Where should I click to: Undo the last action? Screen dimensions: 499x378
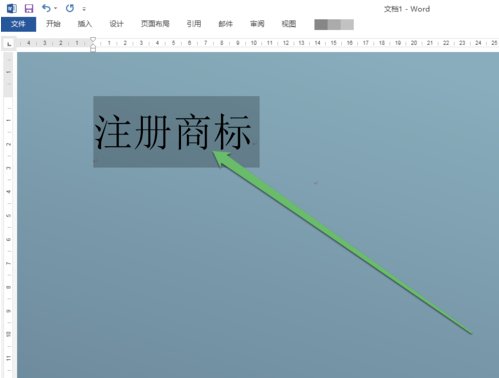[x=46, y=8]
